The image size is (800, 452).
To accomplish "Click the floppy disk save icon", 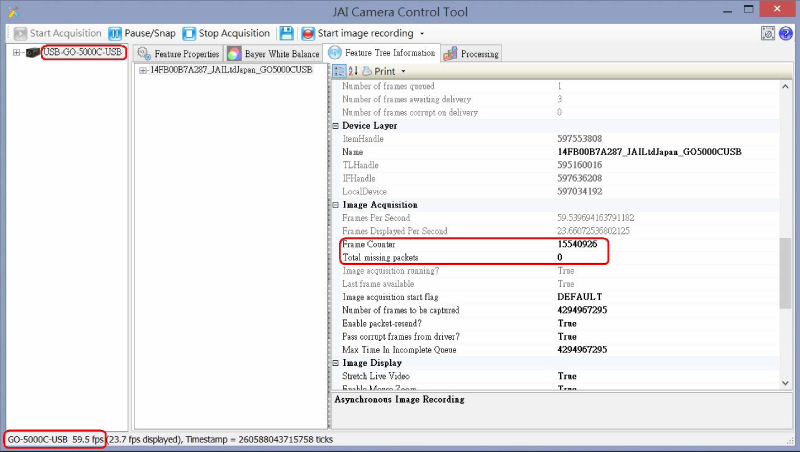I will (287, 33).
